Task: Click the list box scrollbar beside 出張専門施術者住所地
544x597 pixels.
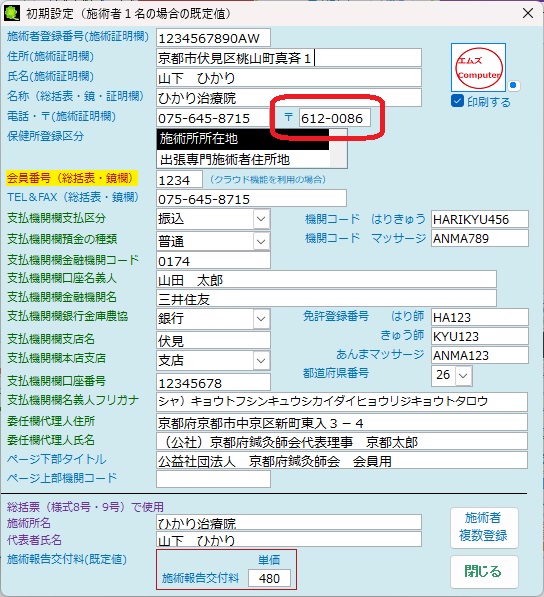Action: 338,148
